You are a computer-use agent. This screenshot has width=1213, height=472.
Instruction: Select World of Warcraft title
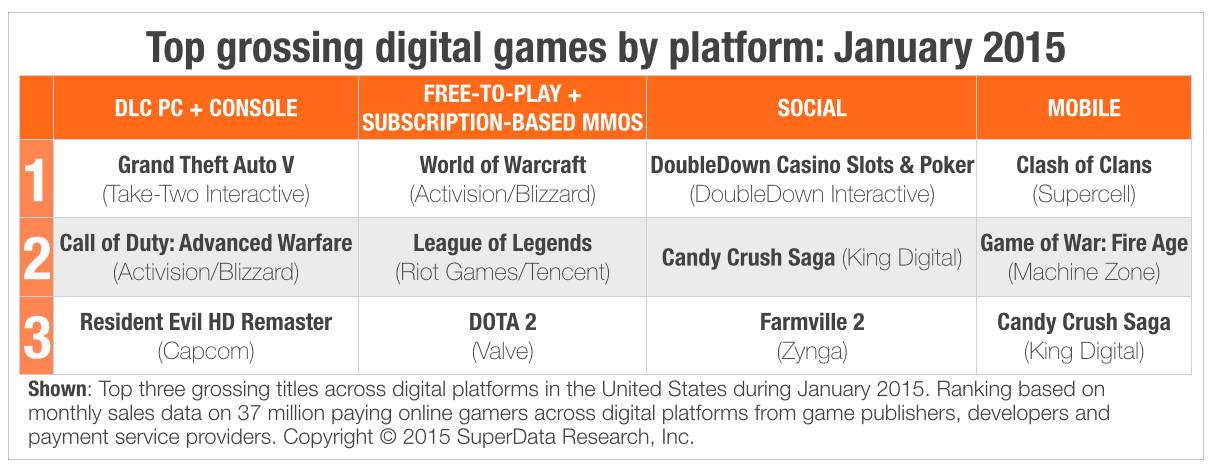point(502,165)
